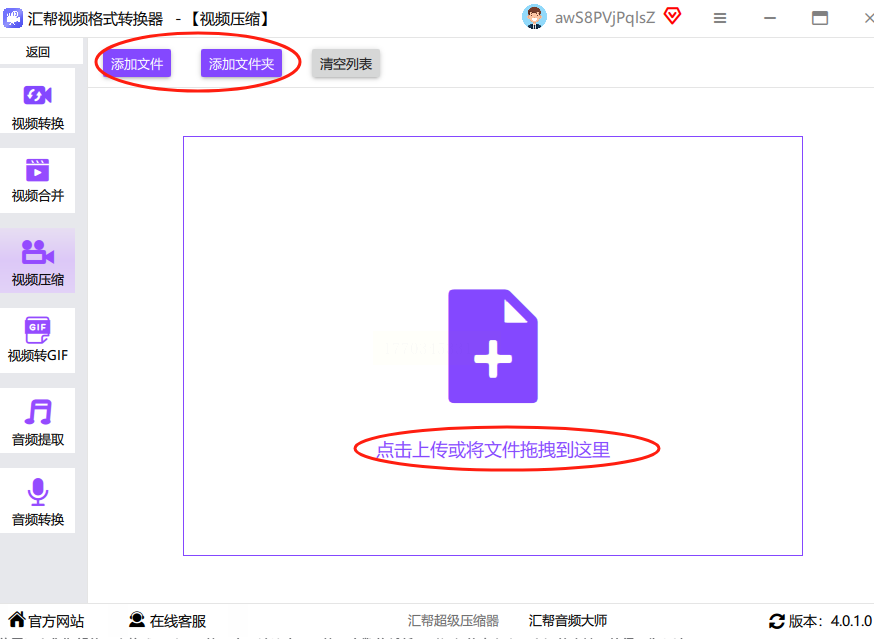
Task: Open the hamburger menu icon
Action: tap(720, 18)
